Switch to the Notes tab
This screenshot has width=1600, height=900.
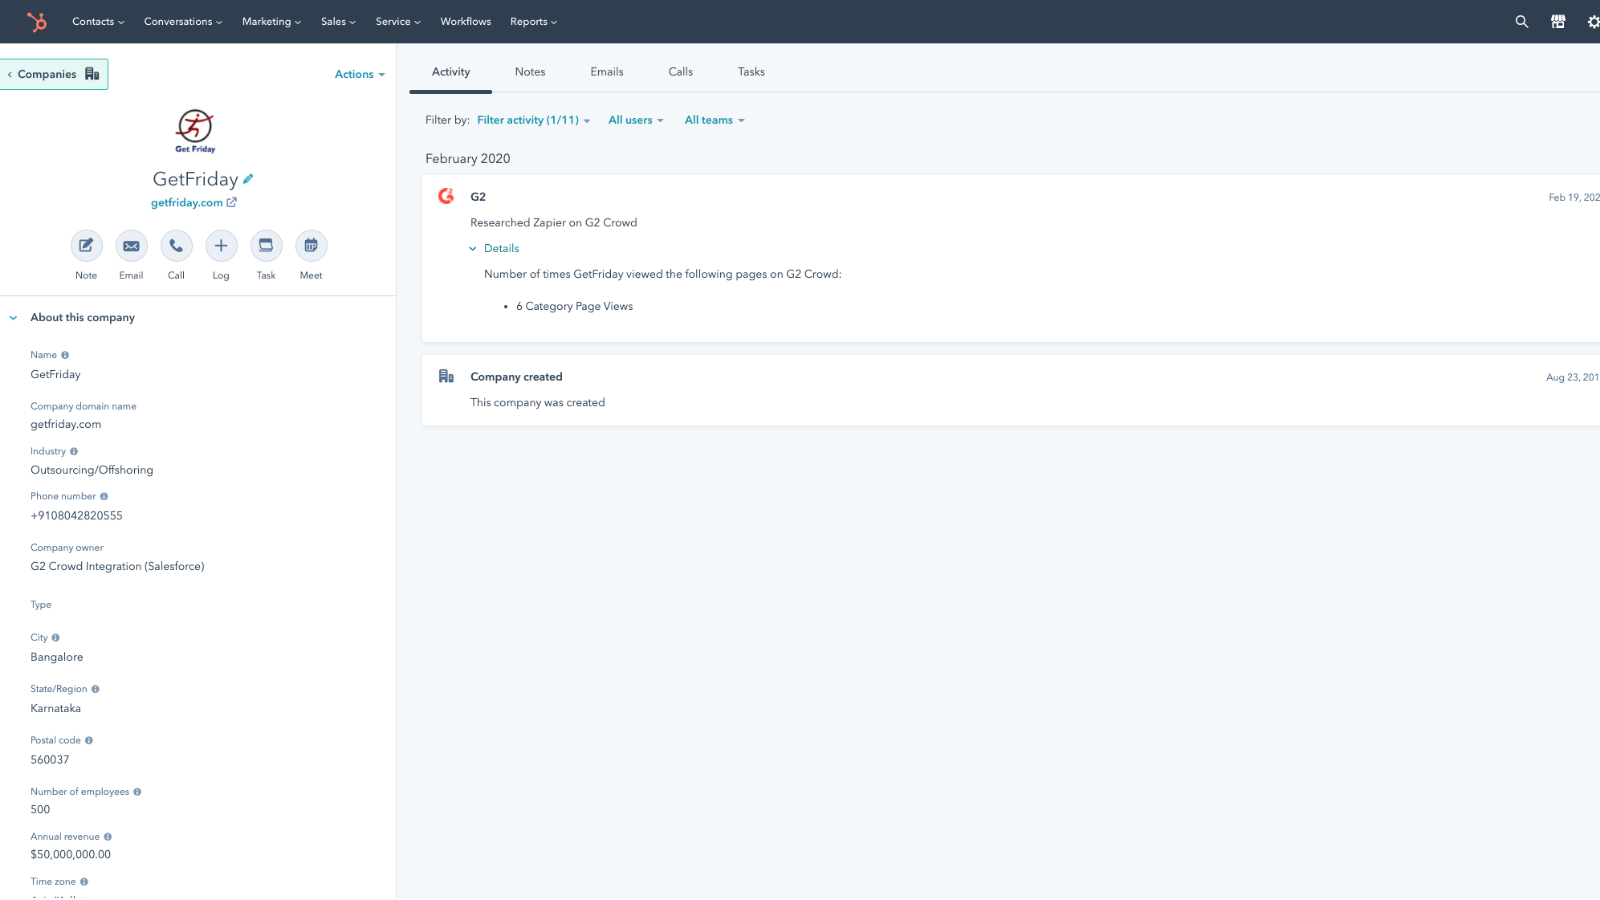(530, 72)
